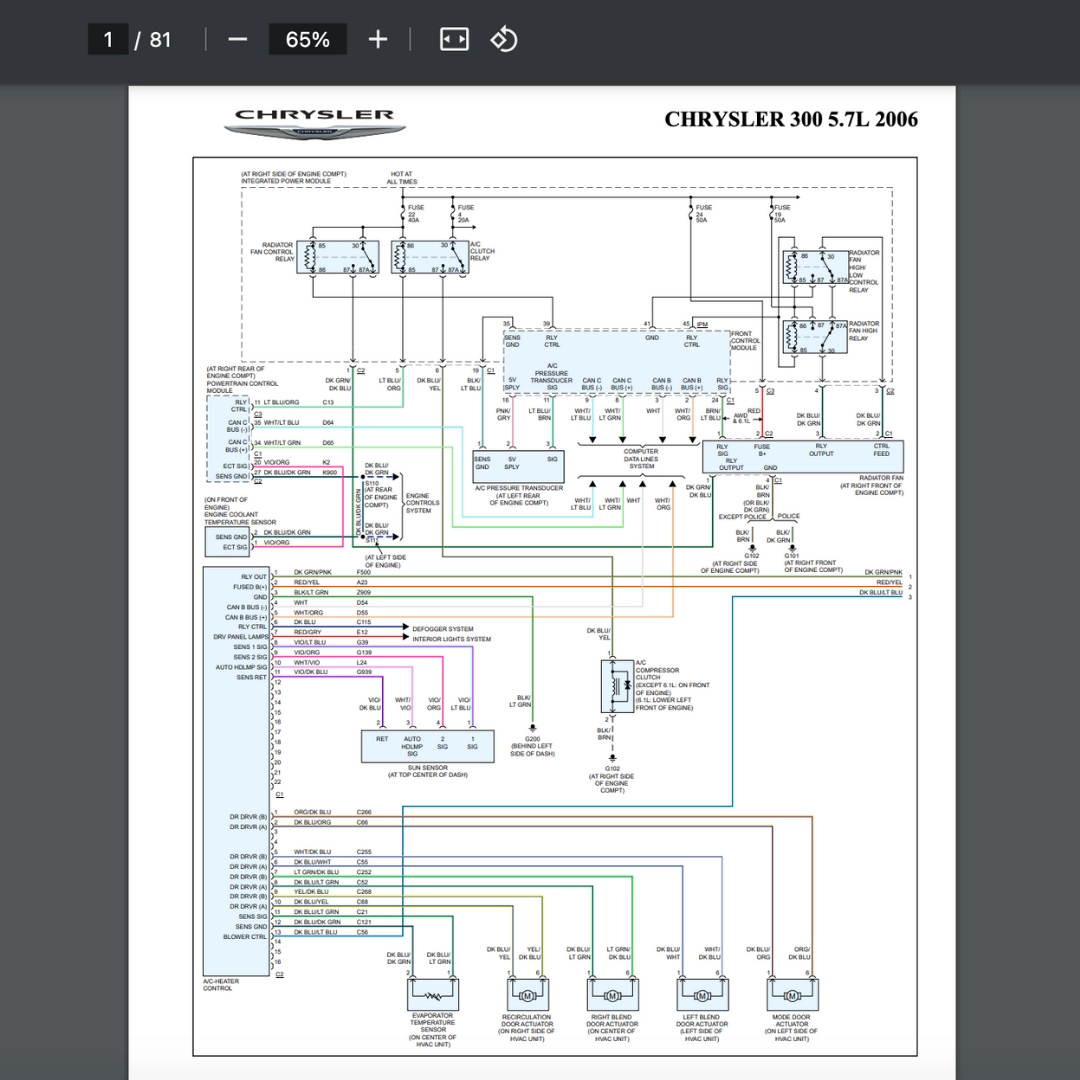Image resolution: width=1080 pixels, height=1080 pixels.
Task: Rotate the document with the rotate icon
Action: [503, 39]
